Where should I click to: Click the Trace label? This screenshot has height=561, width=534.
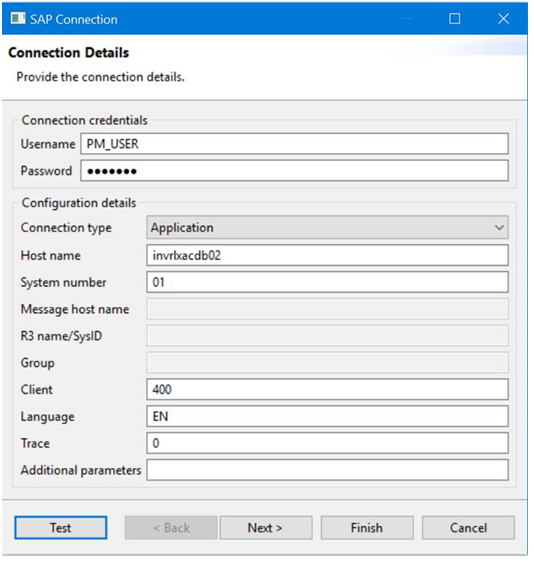click(x=35, y=443)
